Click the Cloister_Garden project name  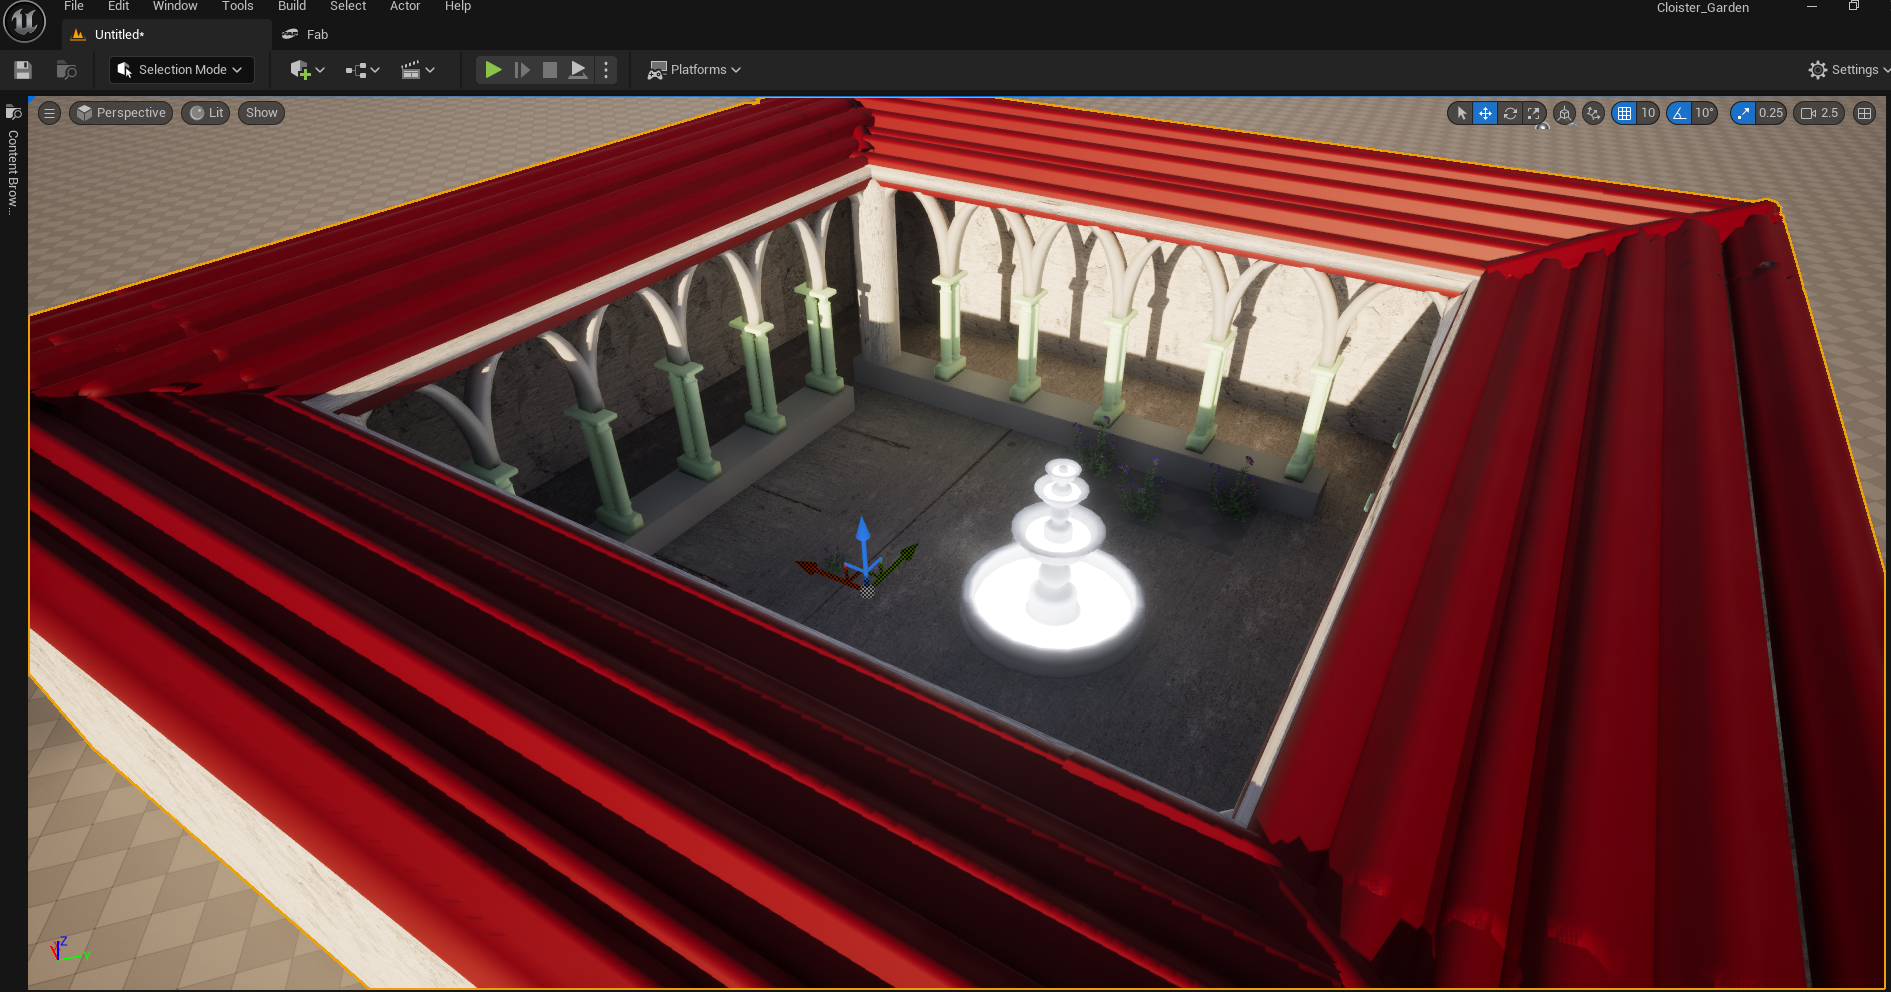1702,7
